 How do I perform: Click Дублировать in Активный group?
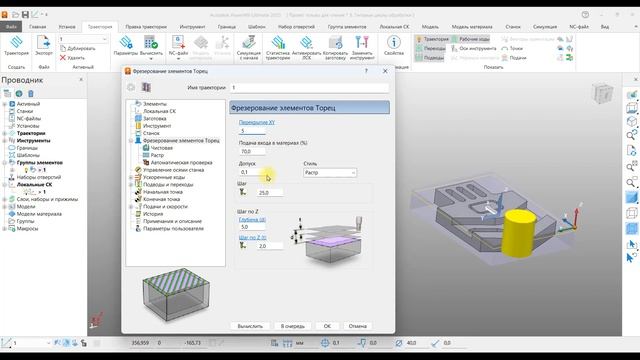(x=78, y=48)
